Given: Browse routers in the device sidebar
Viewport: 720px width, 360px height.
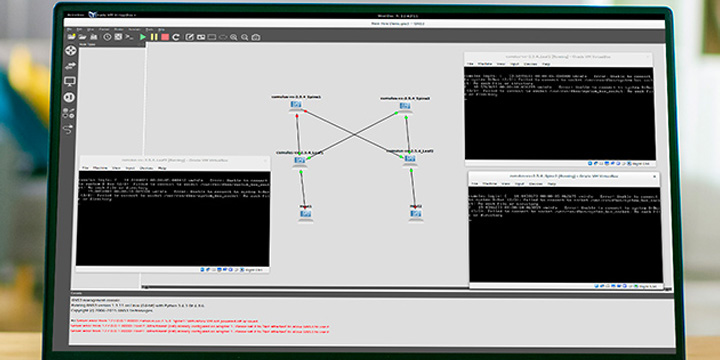Looking at the screenshot, I should point(70,51).
